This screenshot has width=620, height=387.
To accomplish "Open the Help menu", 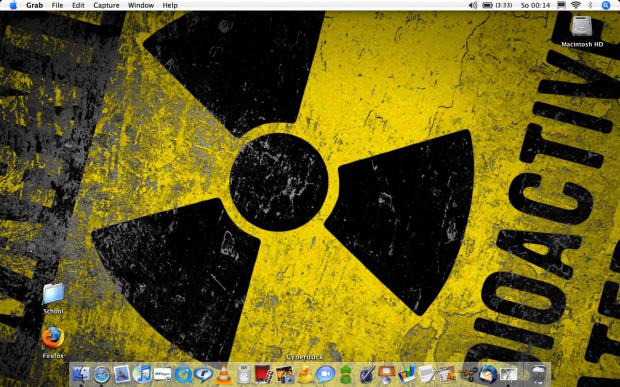I will pos(170,5).
